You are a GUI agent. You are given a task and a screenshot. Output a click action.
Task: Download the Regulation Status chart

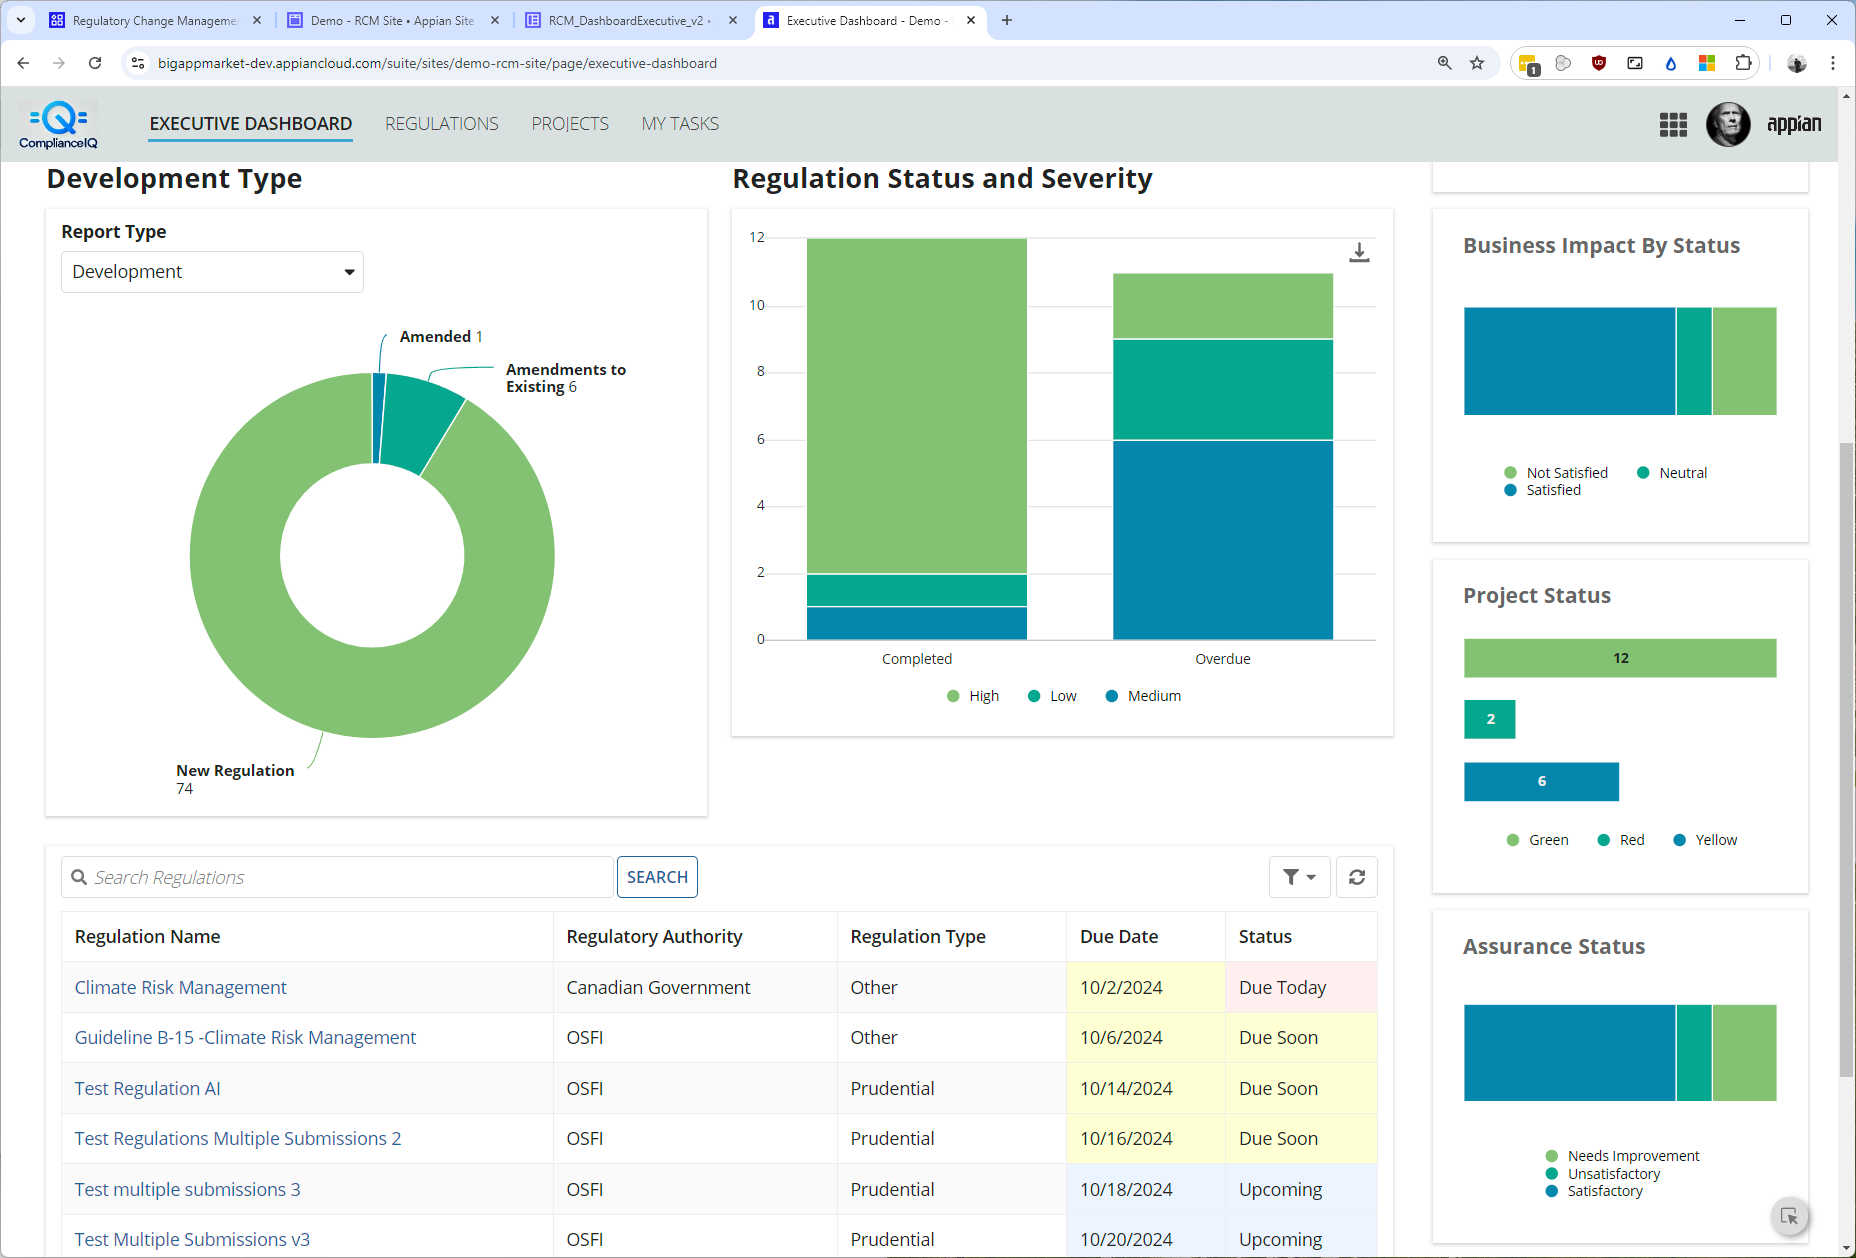pyautogui.click(x=1359, y=253)
